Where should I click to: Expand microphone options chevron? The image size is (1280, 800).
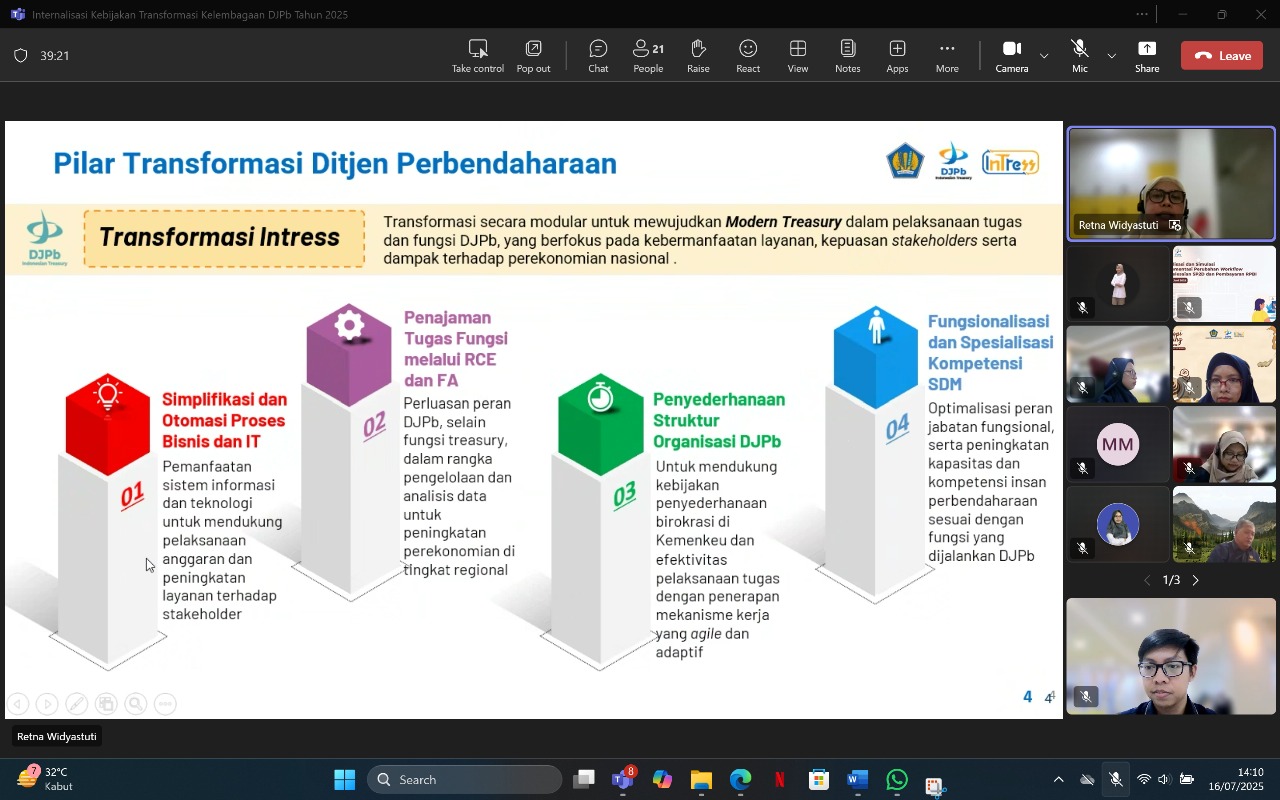point(1111,56)
